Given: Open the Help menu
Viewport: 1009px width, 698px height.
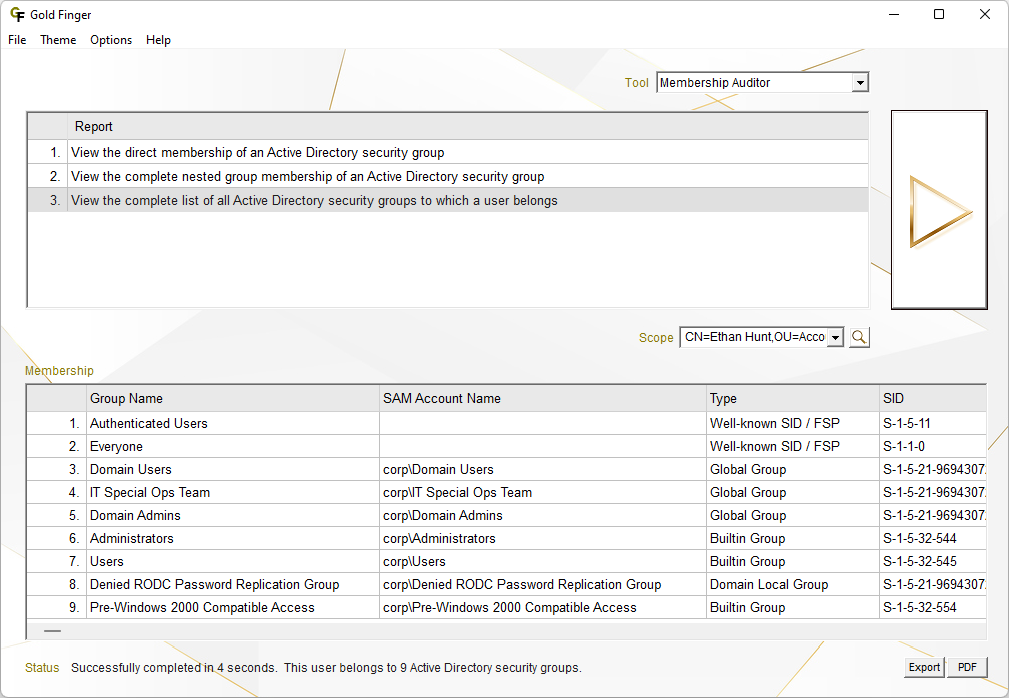Looking at the screenshot, I should [x=158, y=40].
